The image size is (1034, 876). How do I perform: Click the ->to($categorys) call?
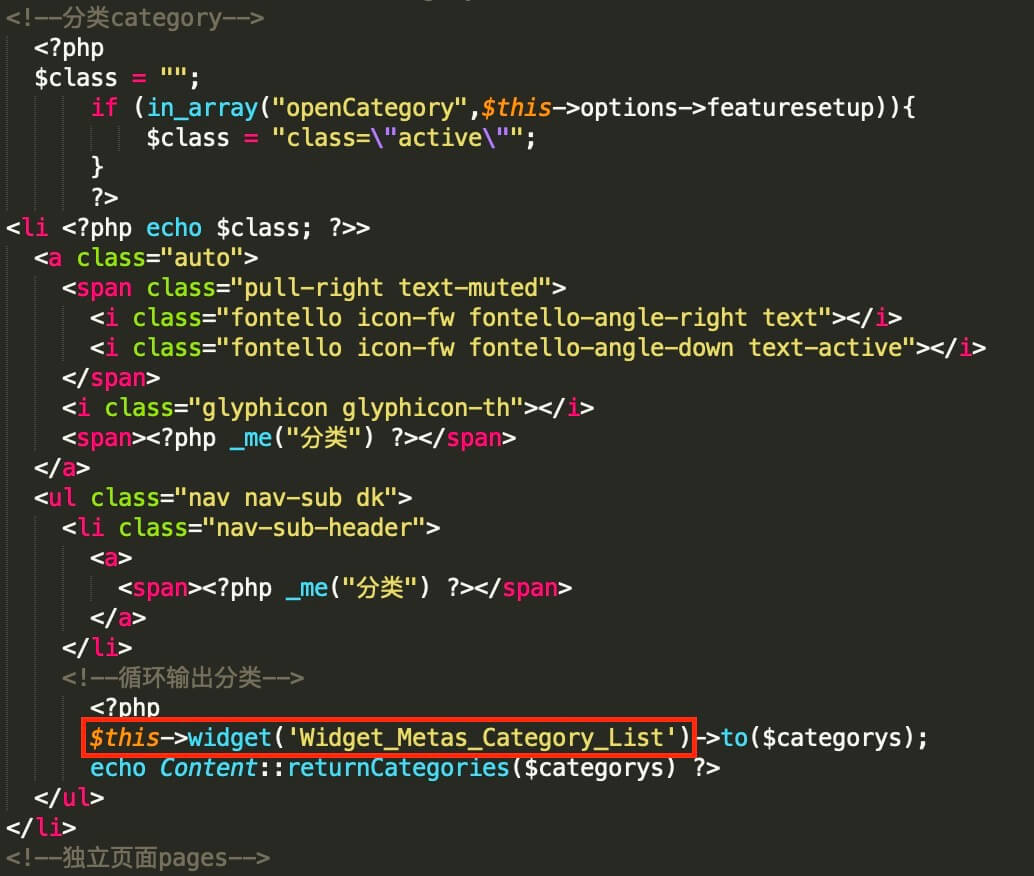pos(812,737)
